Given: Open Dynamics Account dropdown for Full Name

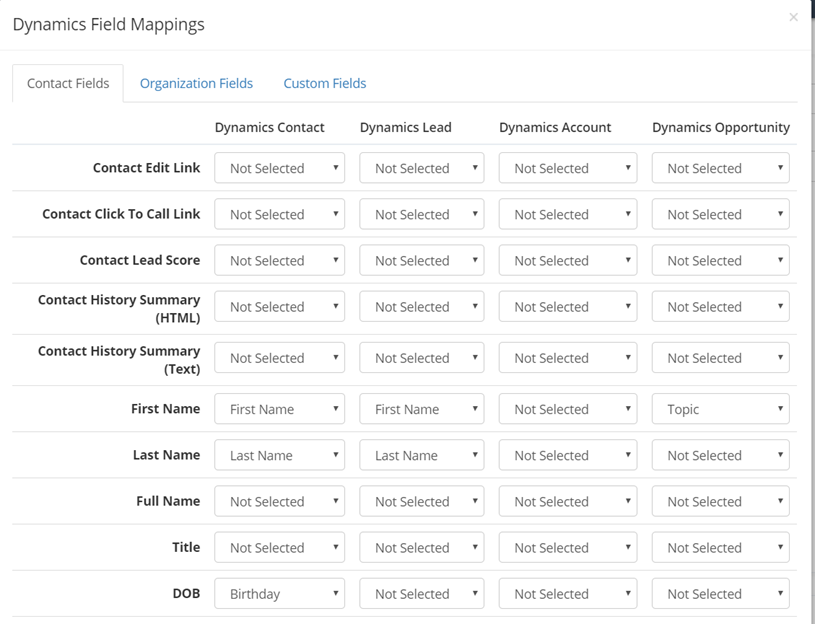Looking at the screenshot, I should click(x=568, y=501).
